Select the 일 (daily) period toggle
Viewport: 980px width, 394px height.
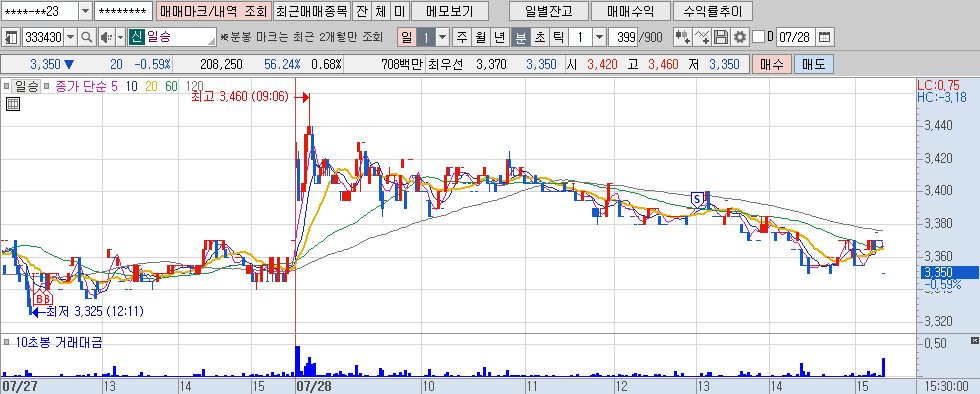(406, 38)
